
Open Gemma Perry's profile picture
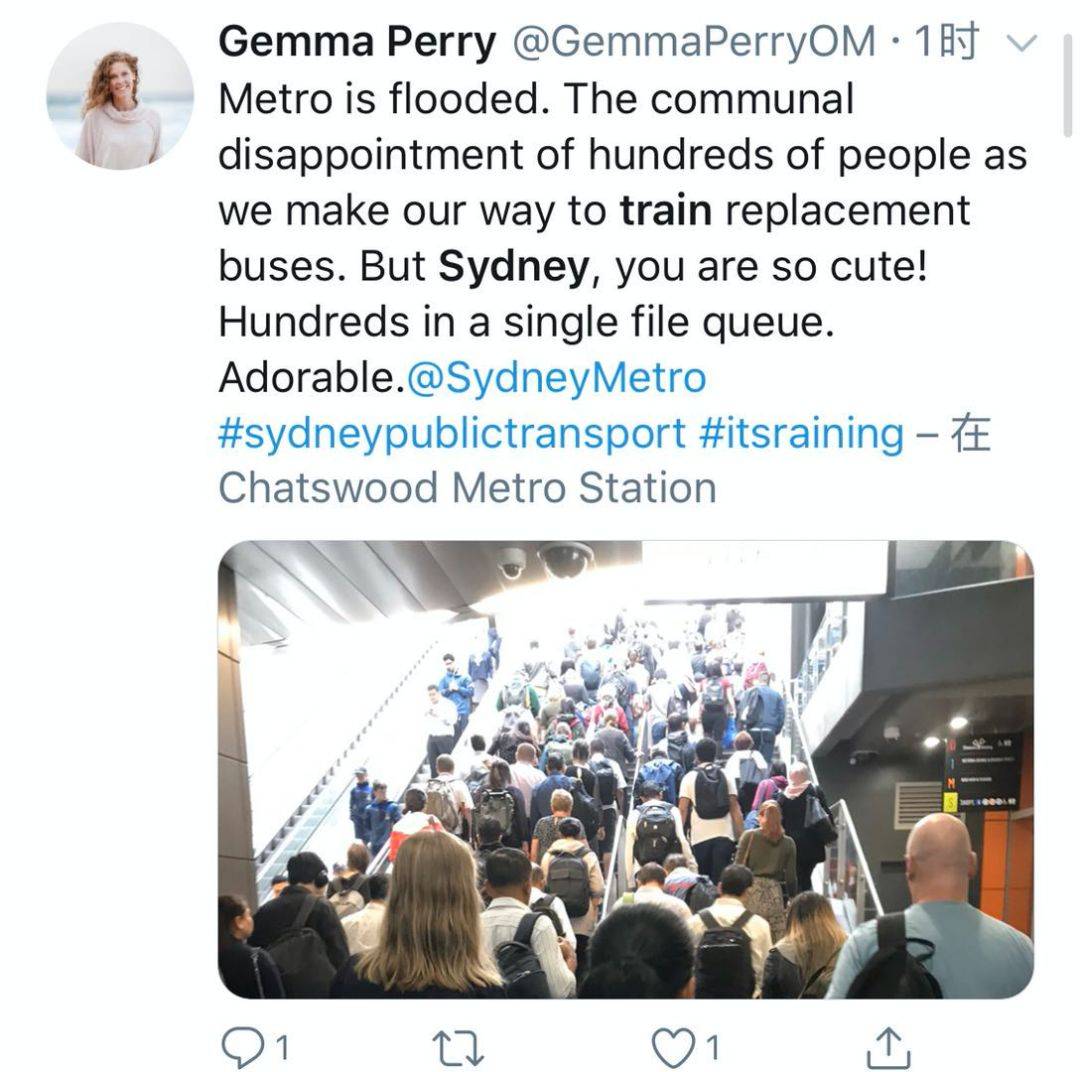click(x=120, y=96)
